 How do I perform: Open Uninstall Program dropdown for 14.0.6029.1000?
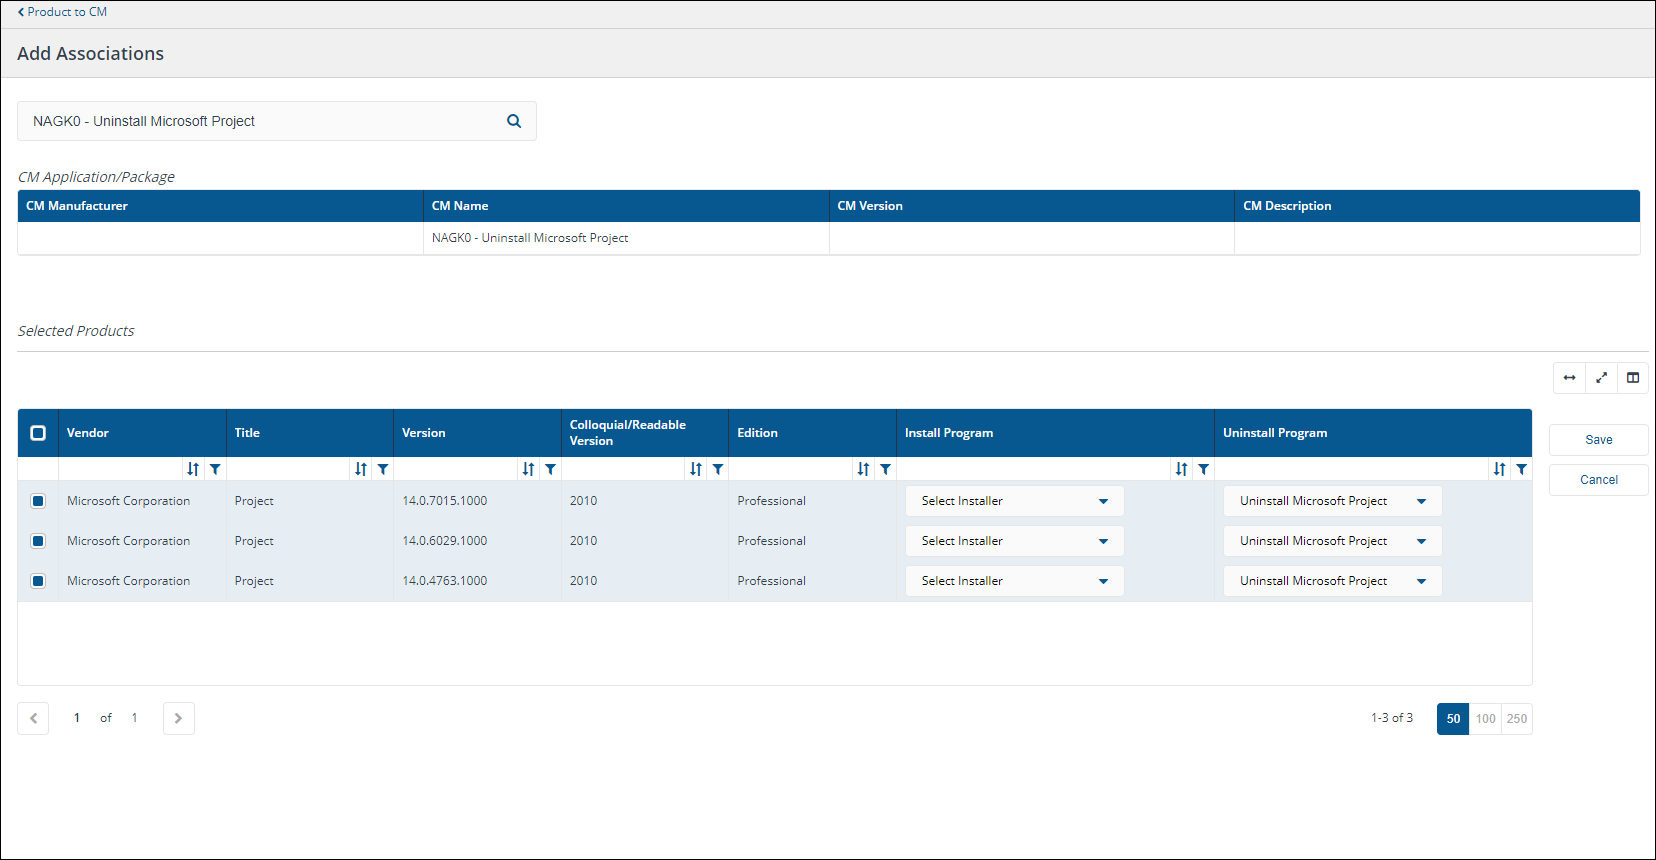pyautogui.click(x=1332, y=541)
